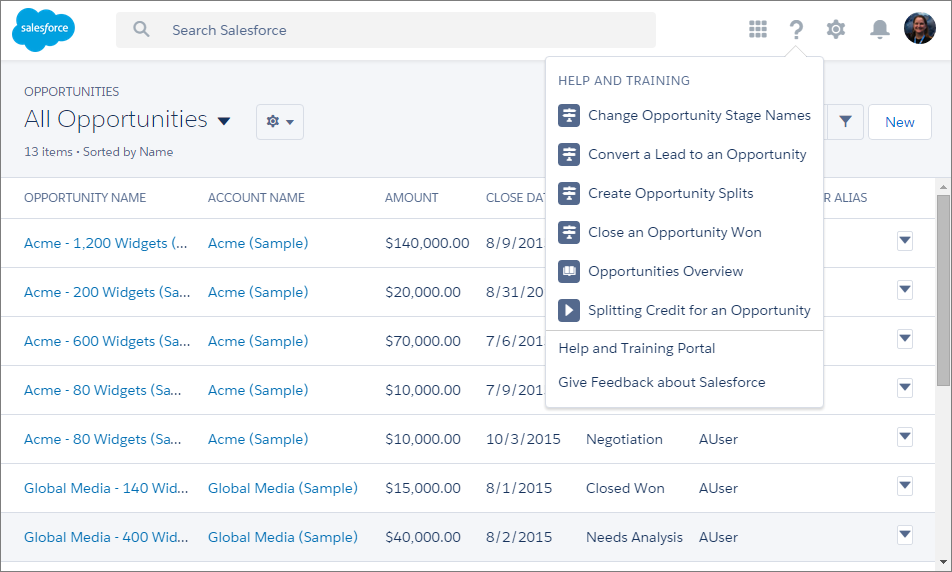Click the scrollbar down arrow

943,562
